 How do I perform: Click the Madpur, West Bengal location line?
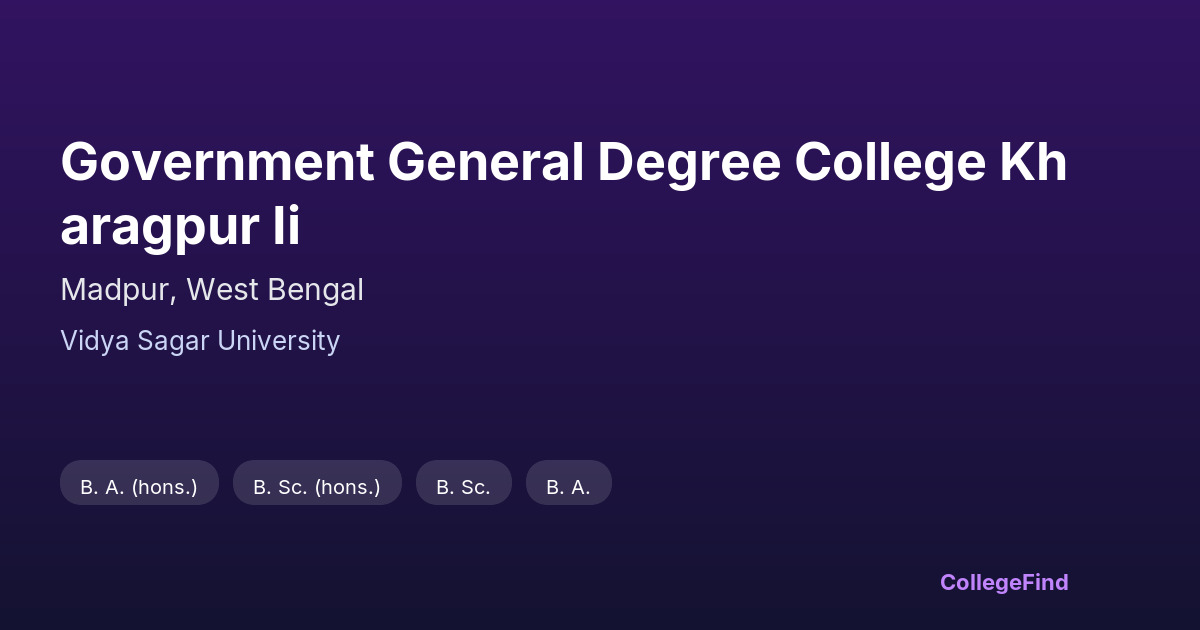coord(212,290)
